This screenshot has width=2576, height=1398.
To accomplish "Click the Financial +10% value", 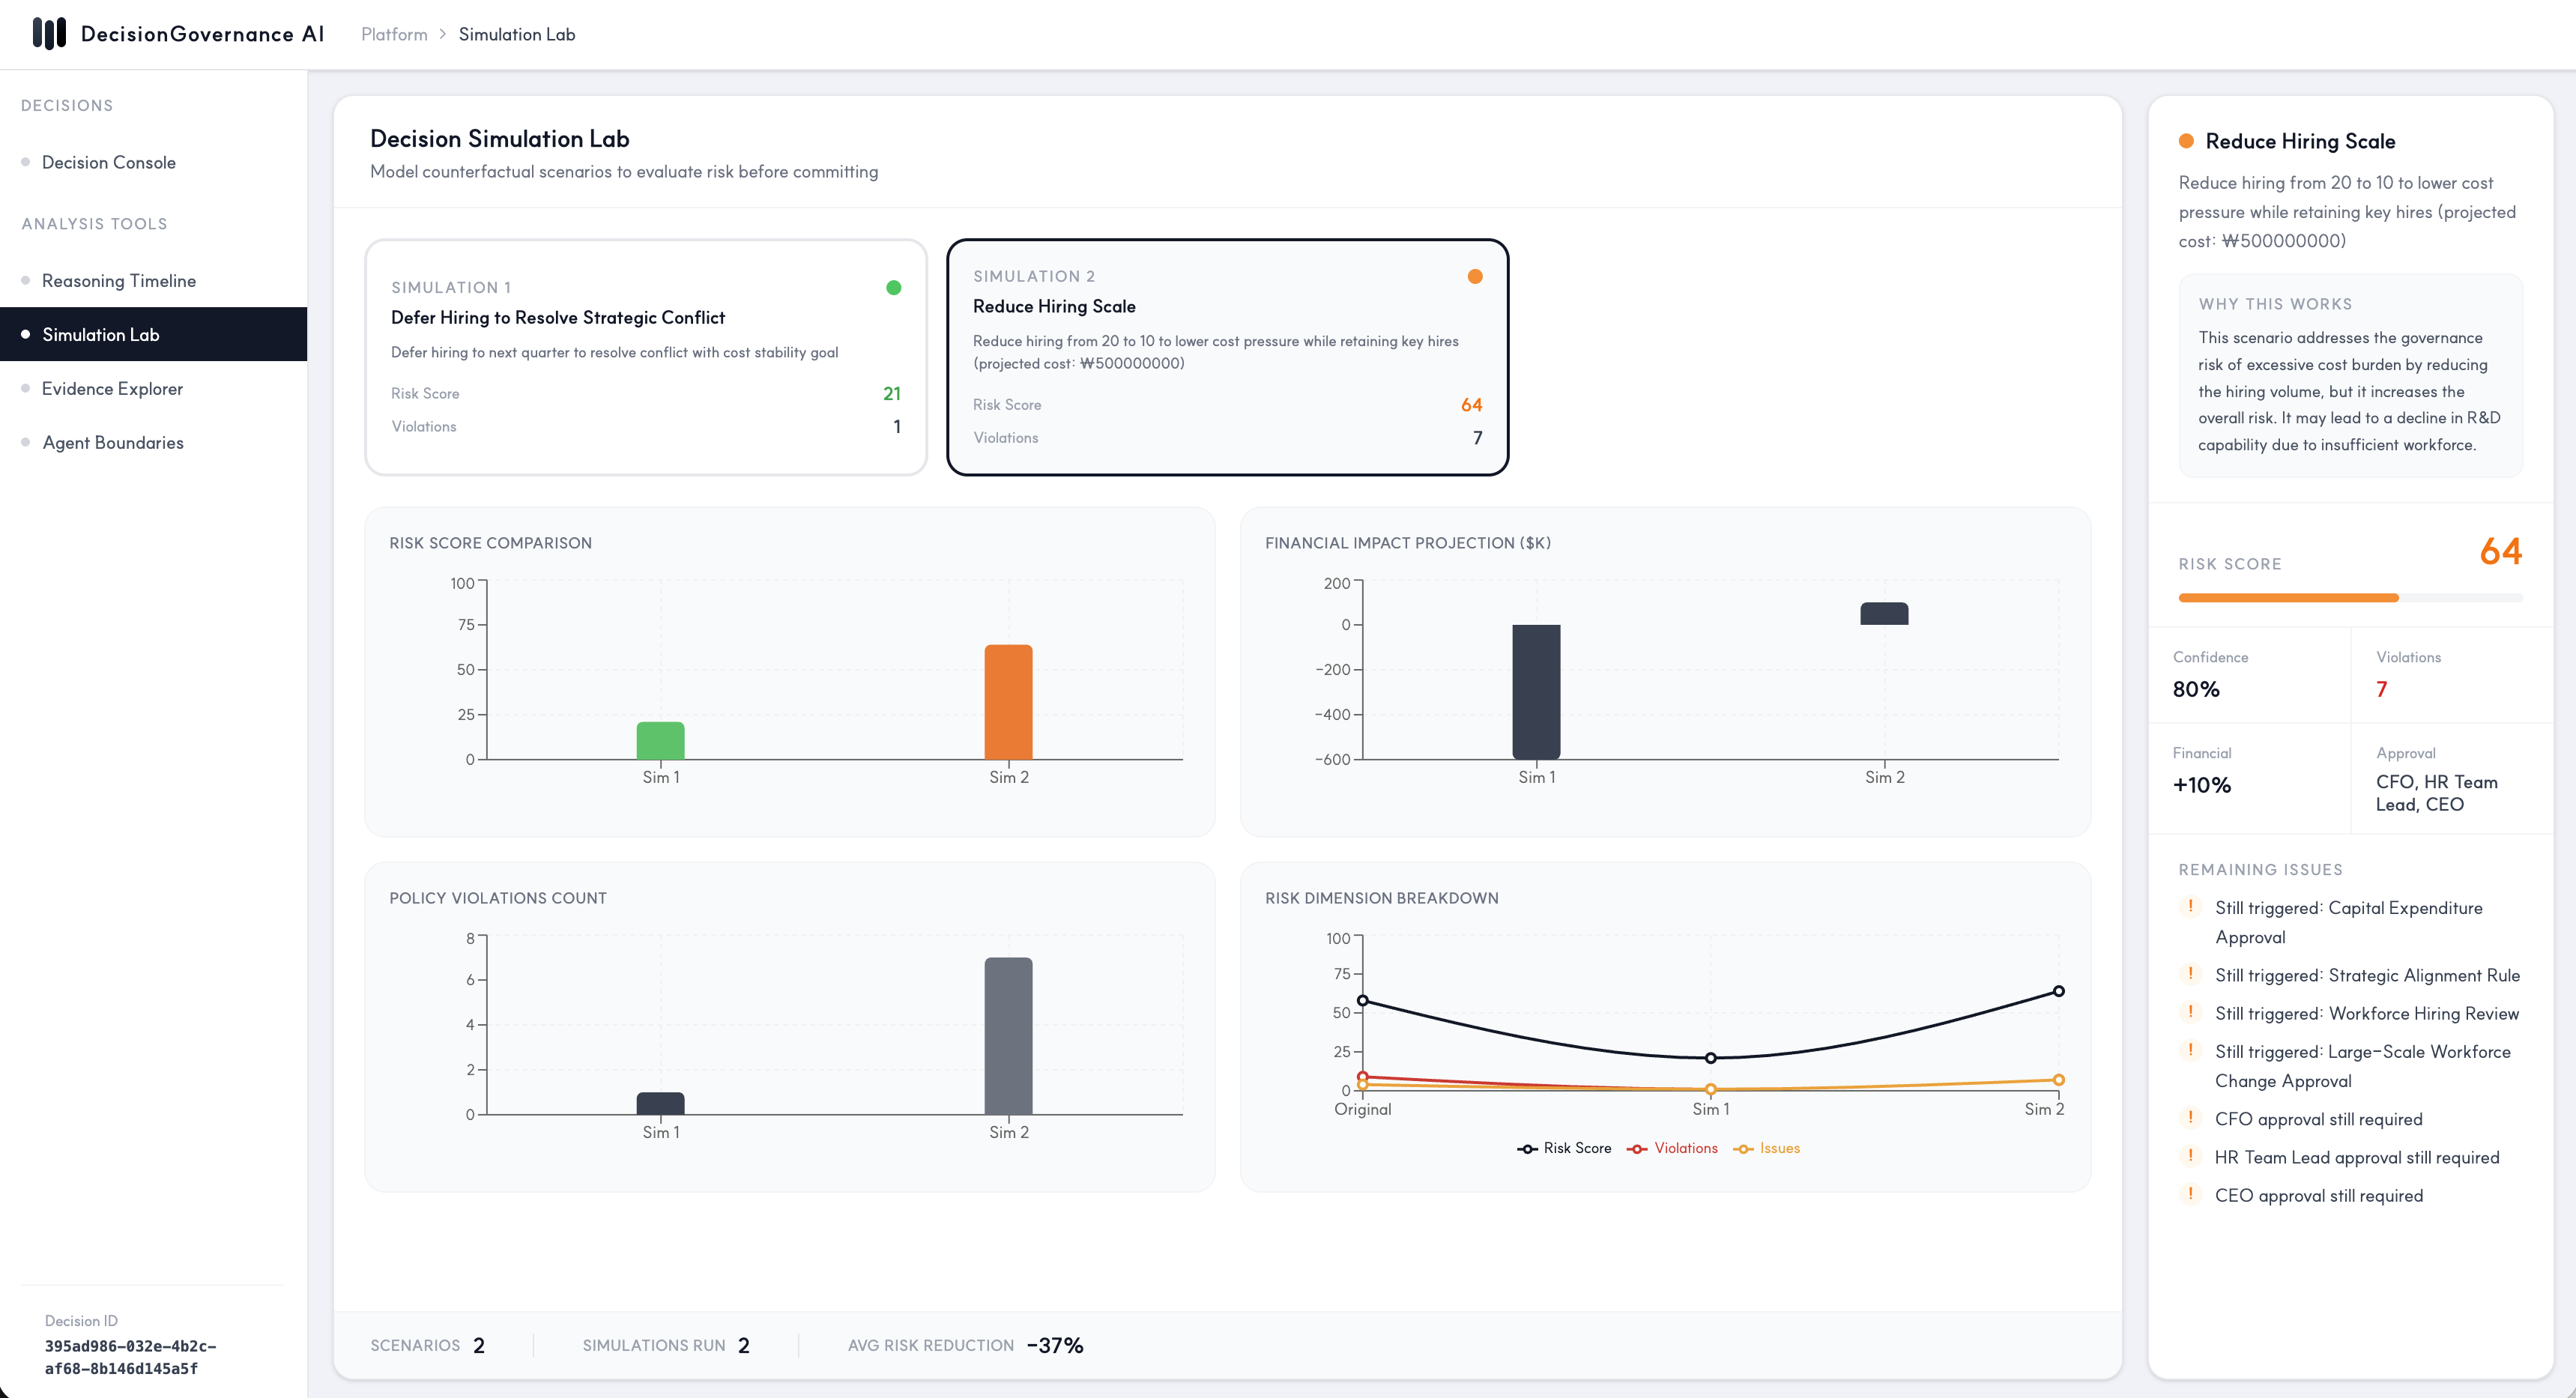I will point(2202,785).
